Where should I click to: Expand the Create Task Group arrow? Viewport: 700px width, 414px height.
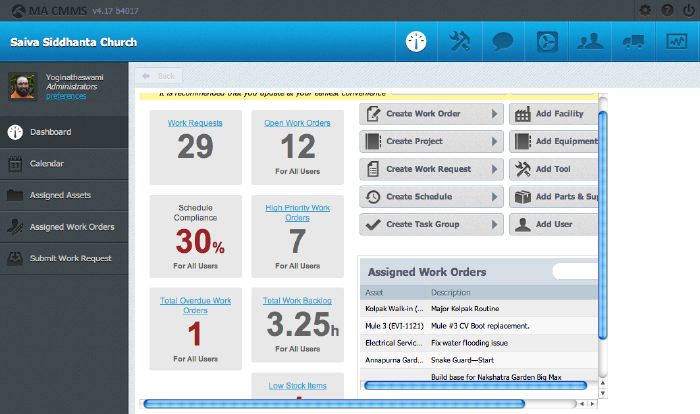click(495, 224)
